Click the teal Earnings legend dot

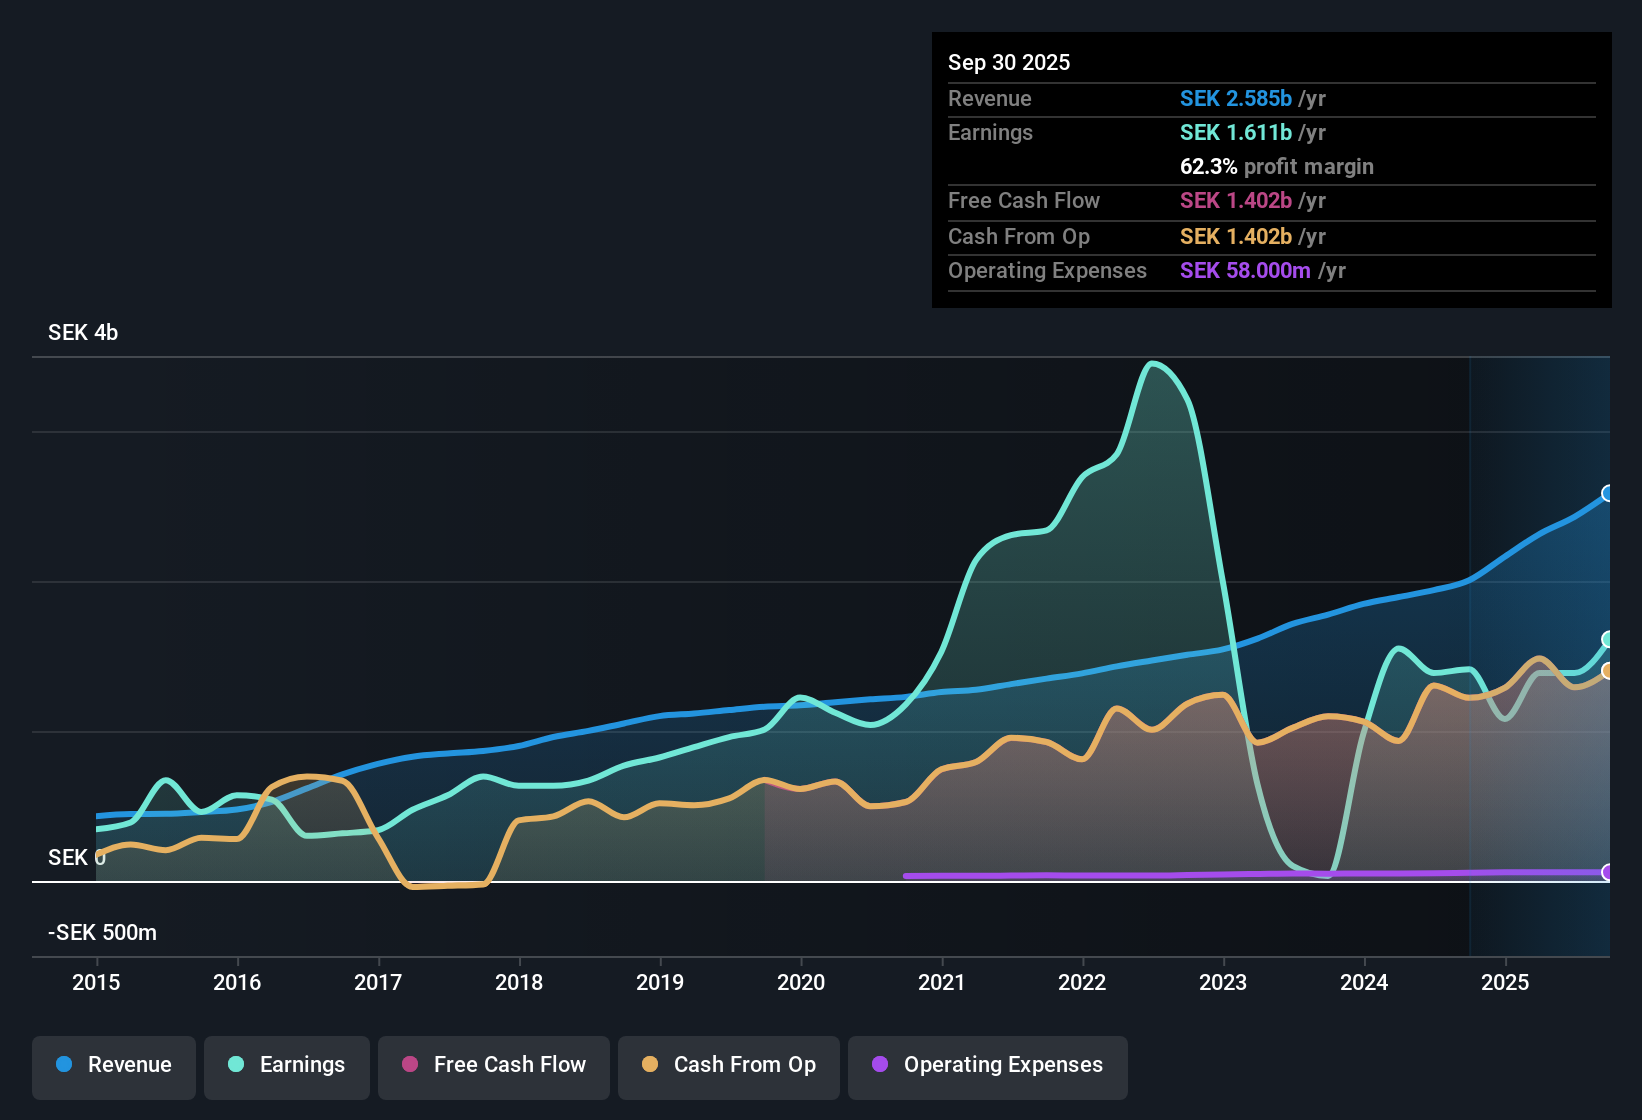pos(236,1065)
